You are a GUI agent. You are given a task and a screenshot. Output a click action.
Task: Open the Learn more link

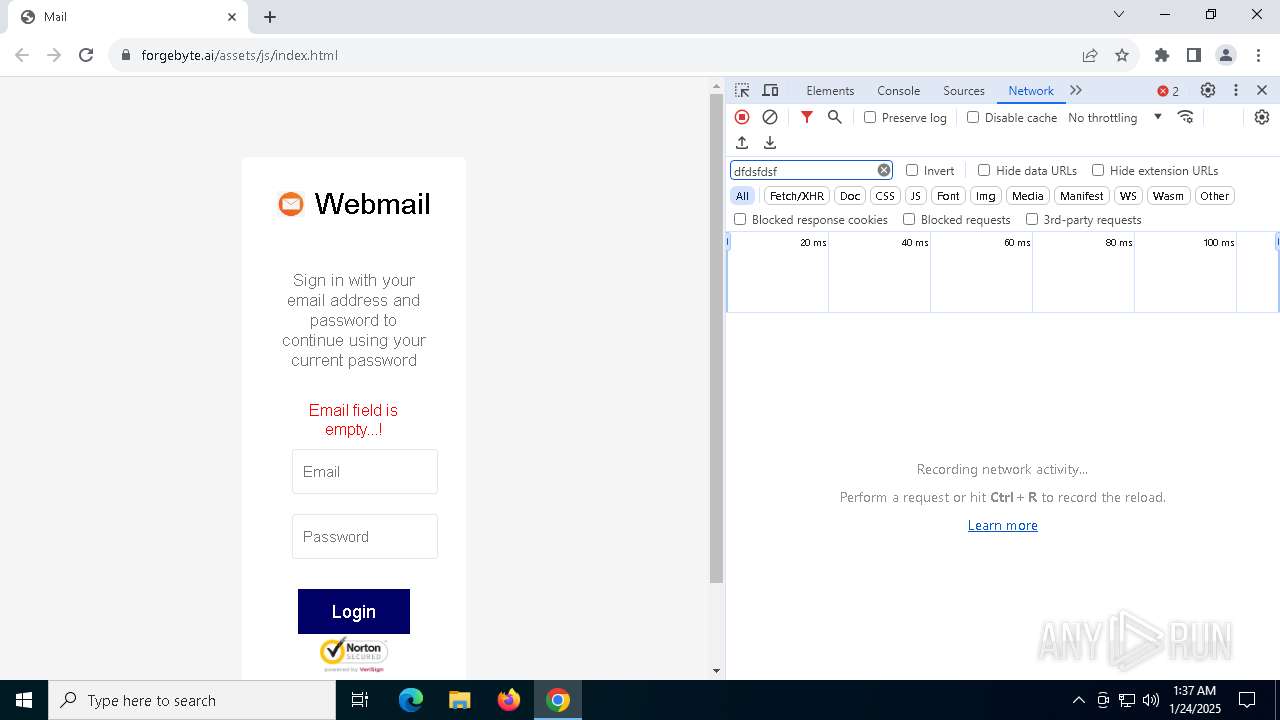(x=1002, y=525)
